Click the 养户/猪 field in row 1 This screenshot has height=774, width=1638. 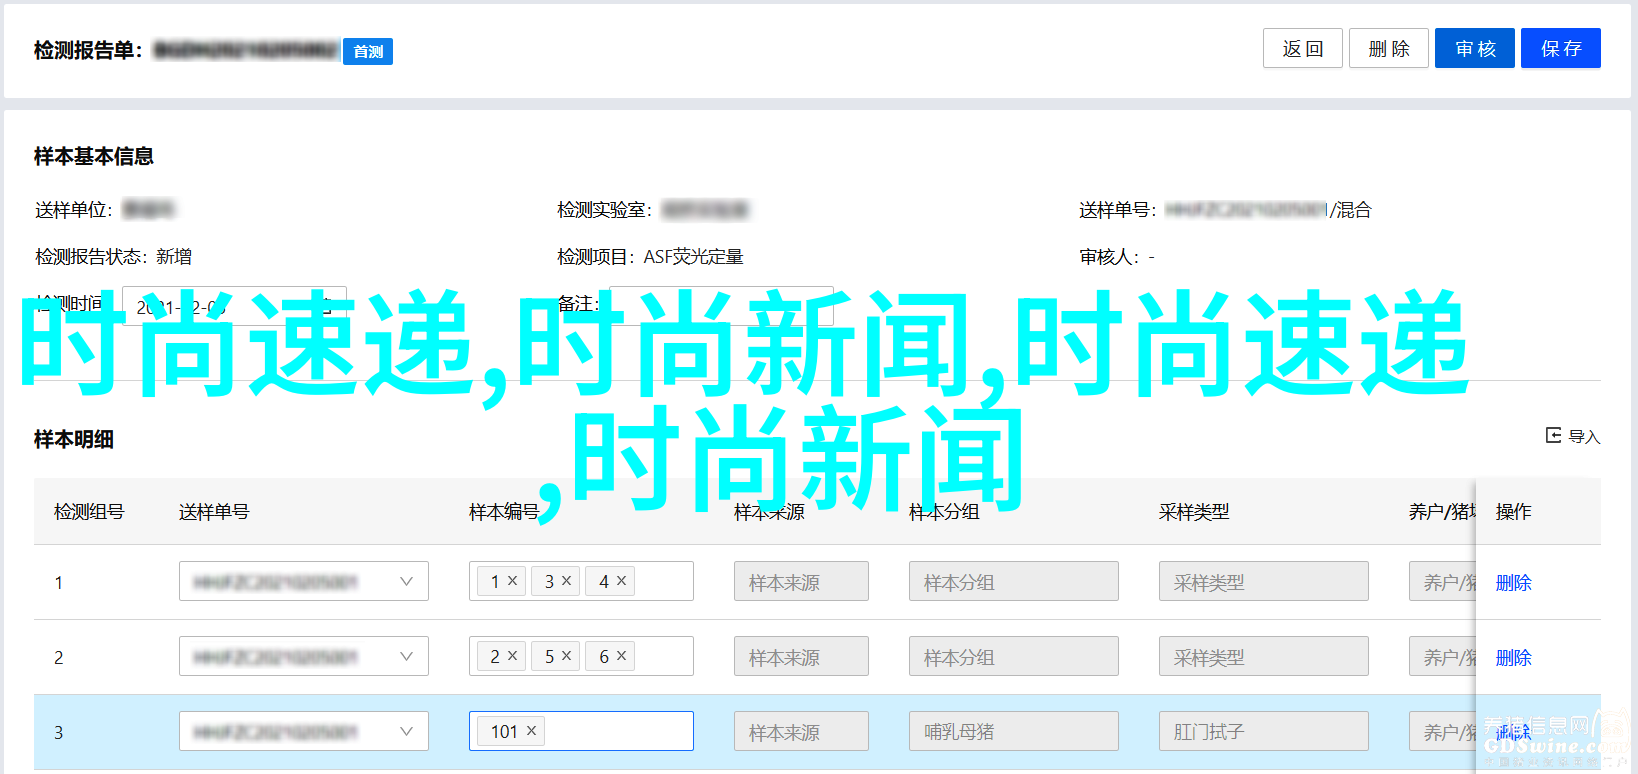(1442, 581)
